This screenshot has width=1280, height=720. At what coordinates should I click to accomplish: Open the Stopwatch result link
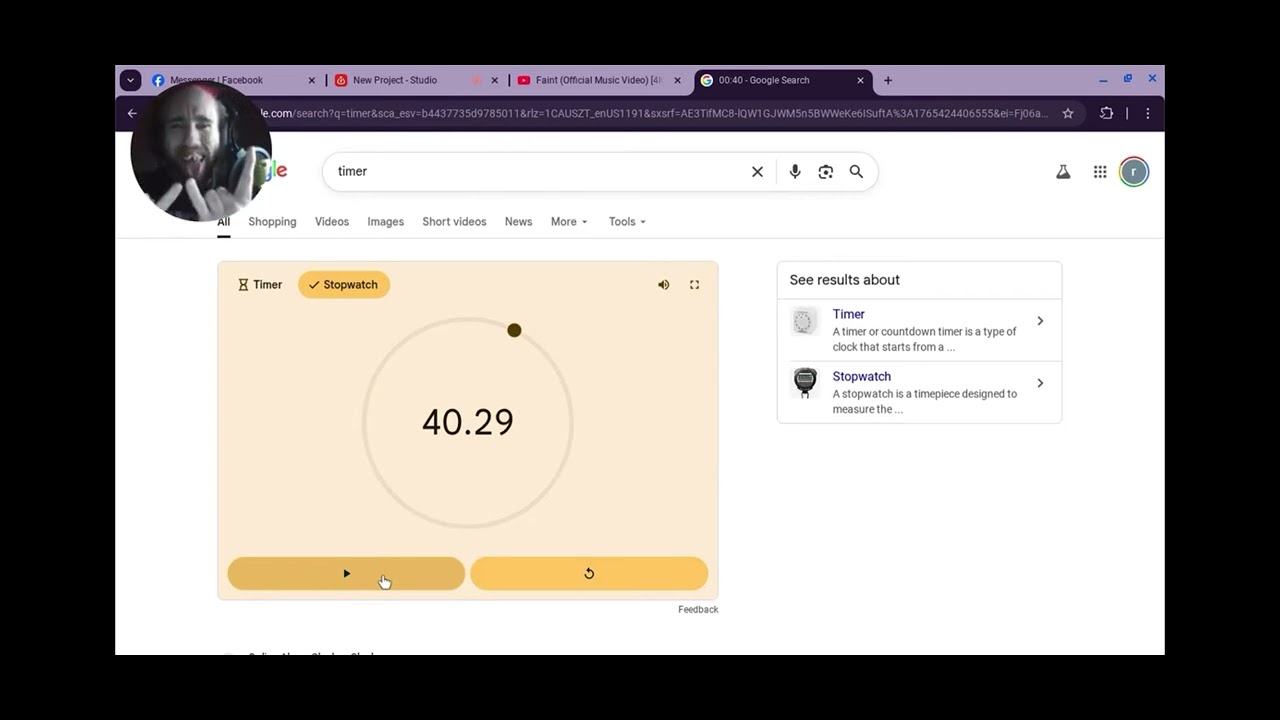point(862,376)
